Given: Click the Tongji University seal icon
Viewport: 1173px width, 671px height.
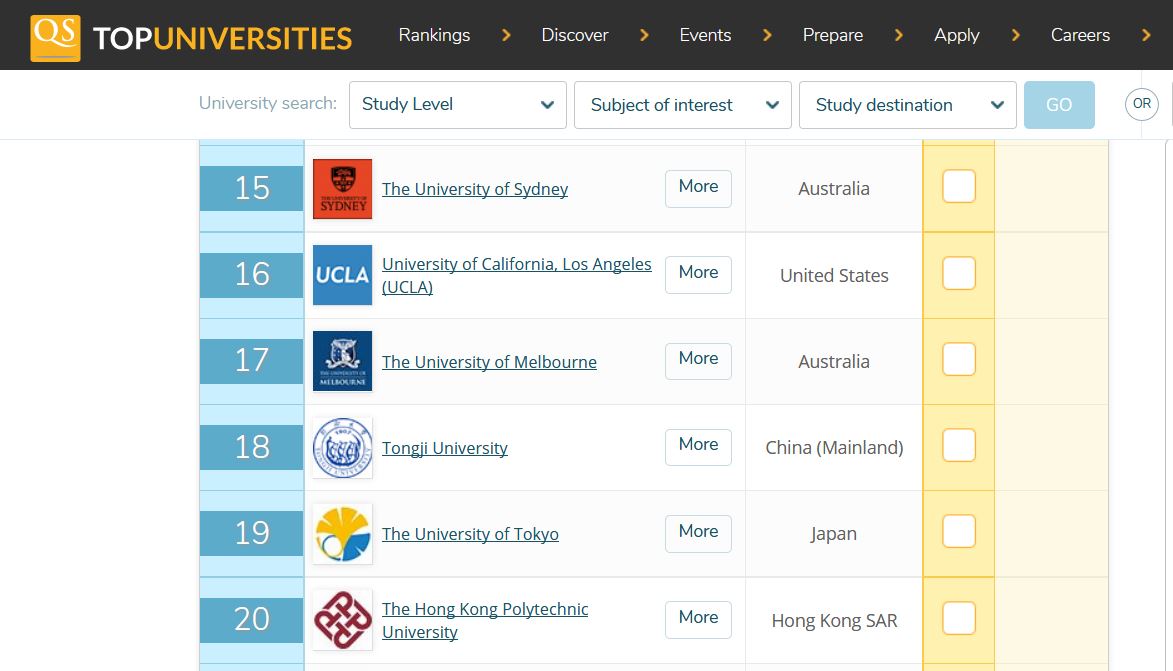Looking at the screenshot, I should (x=342, y=447).
